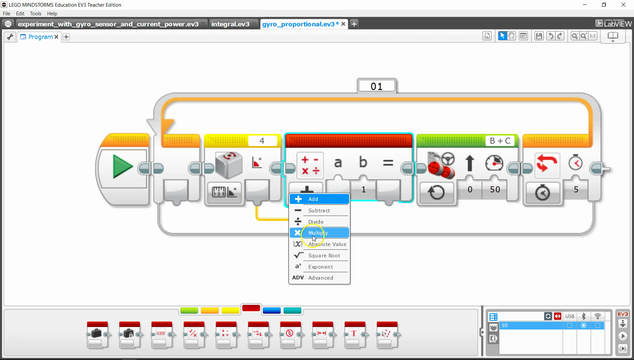Switch to the integral.ev3 project tab
The height and width of the screenshot is (360, 634).
pos(230,24)
